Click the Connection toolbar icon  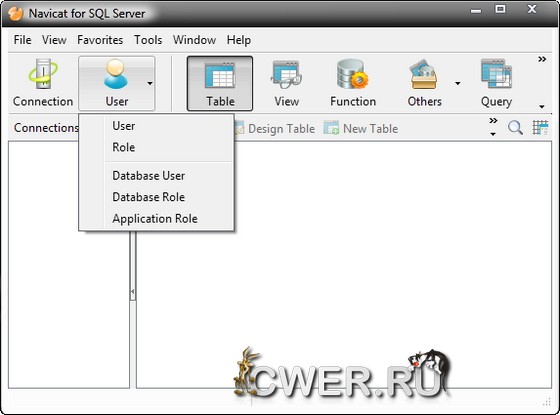(x=43, y=84)
